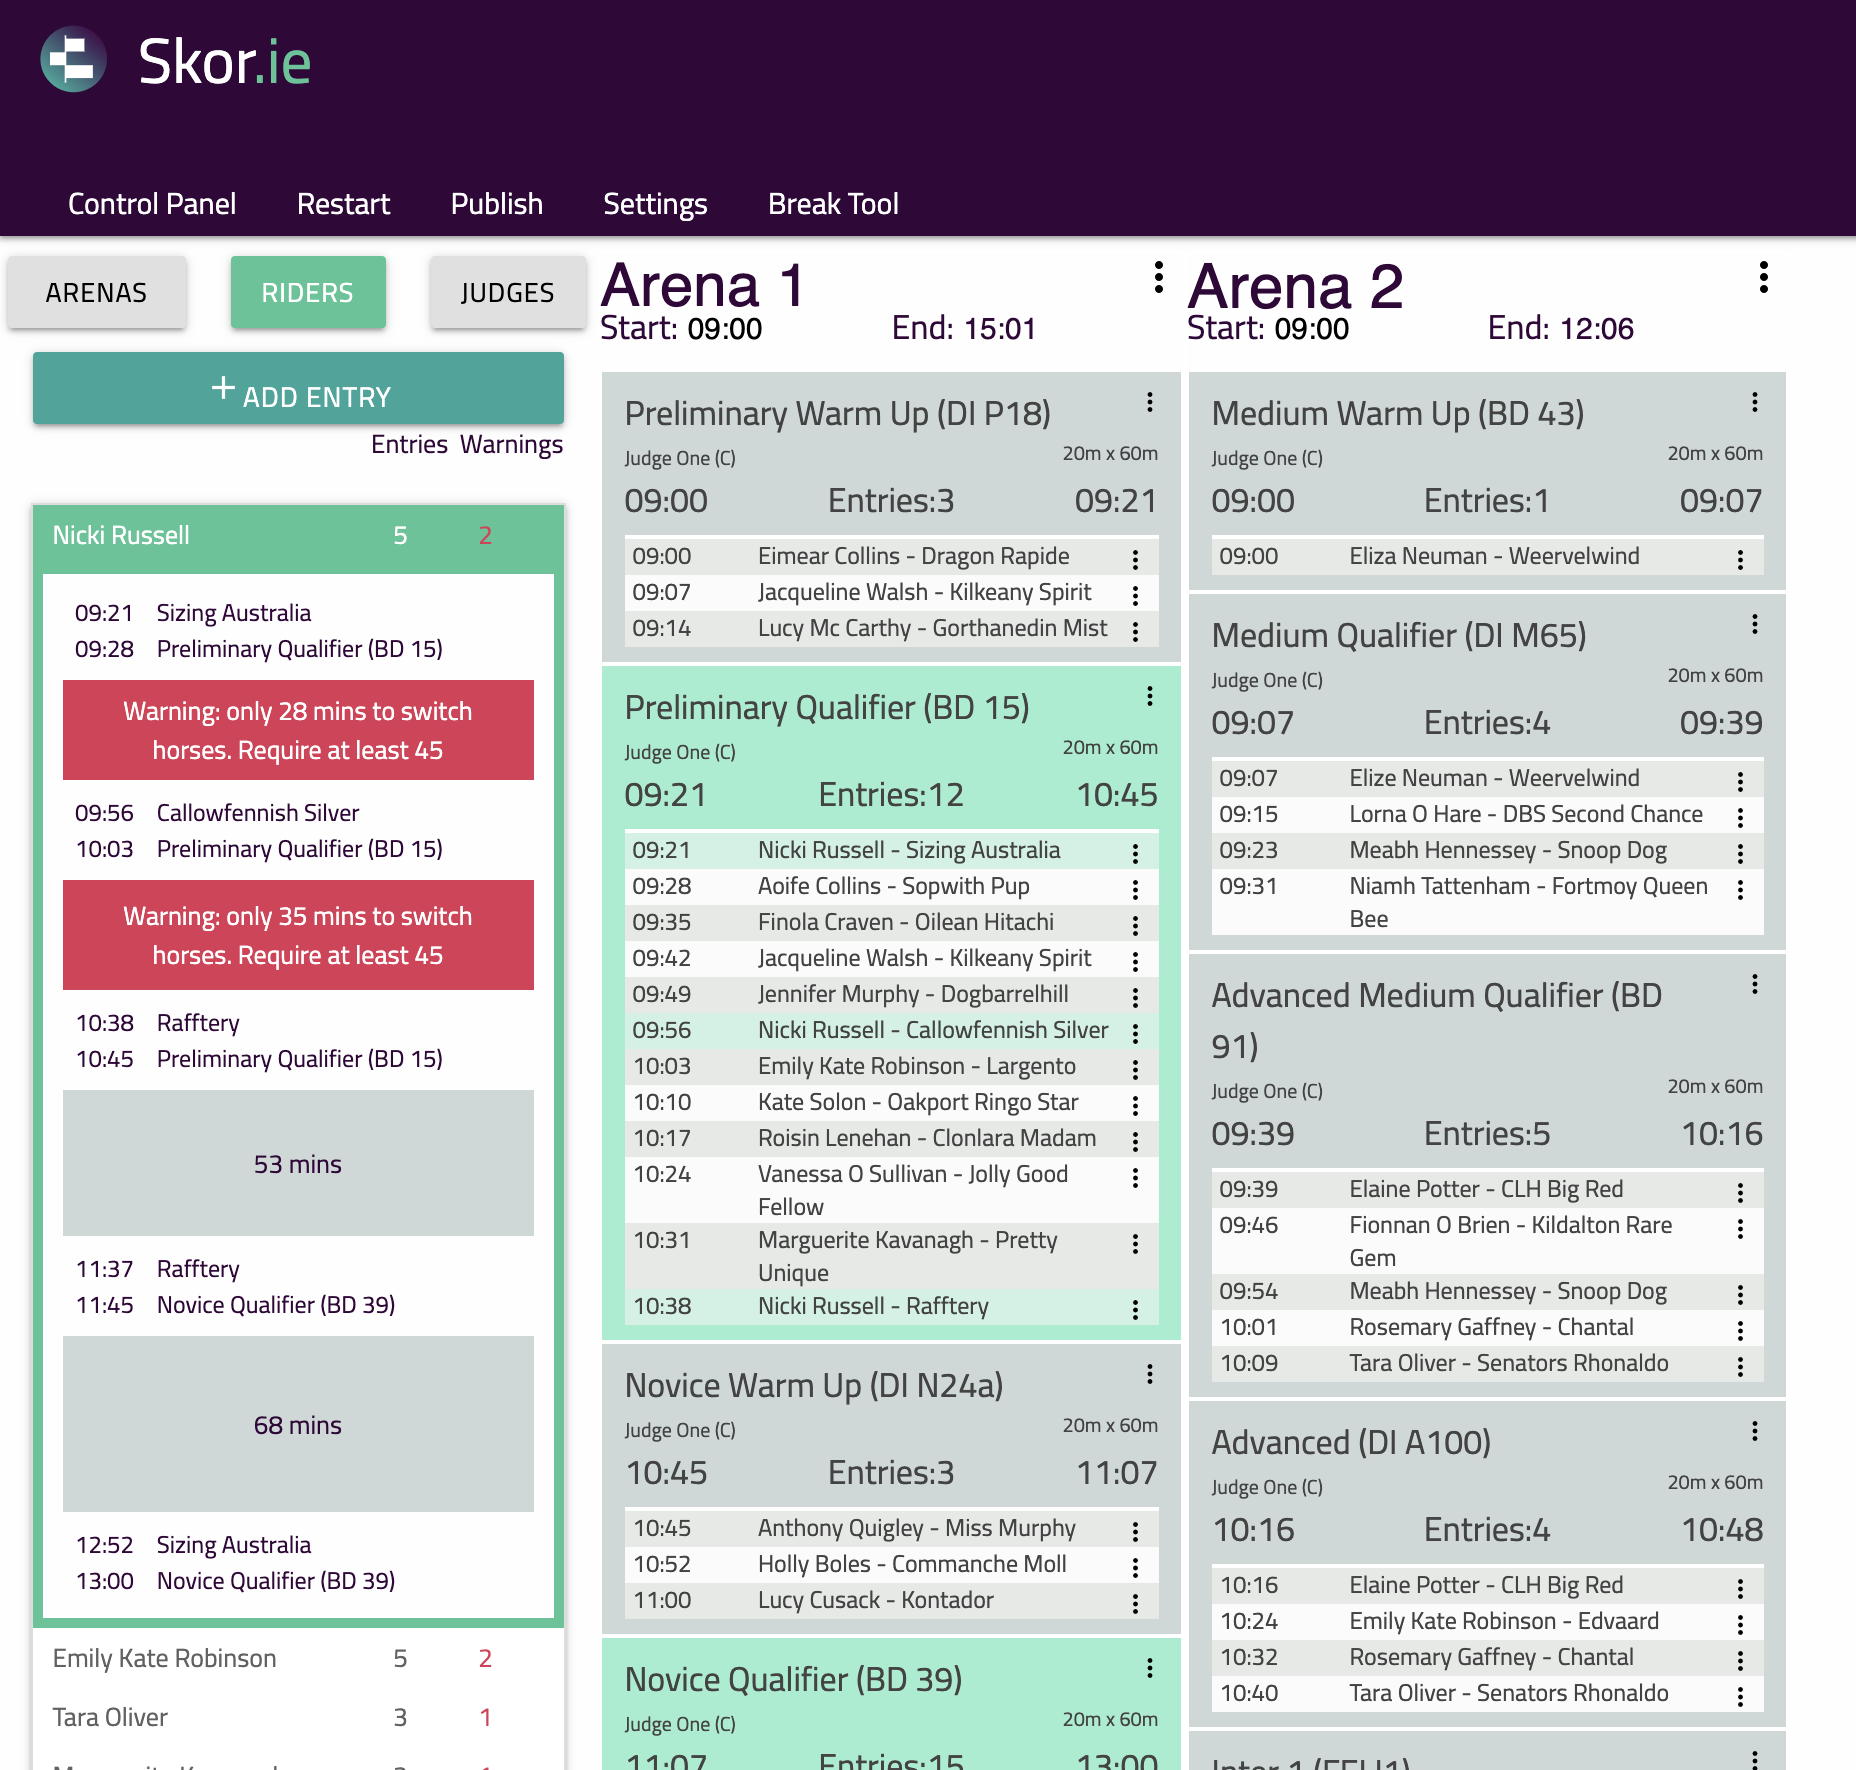Viewport: 1856px width, 1770px height.
Task: Open Novice Warm Up (DI N24a) options menu
Action: pyautogui.click(x=1150, y=1374)
